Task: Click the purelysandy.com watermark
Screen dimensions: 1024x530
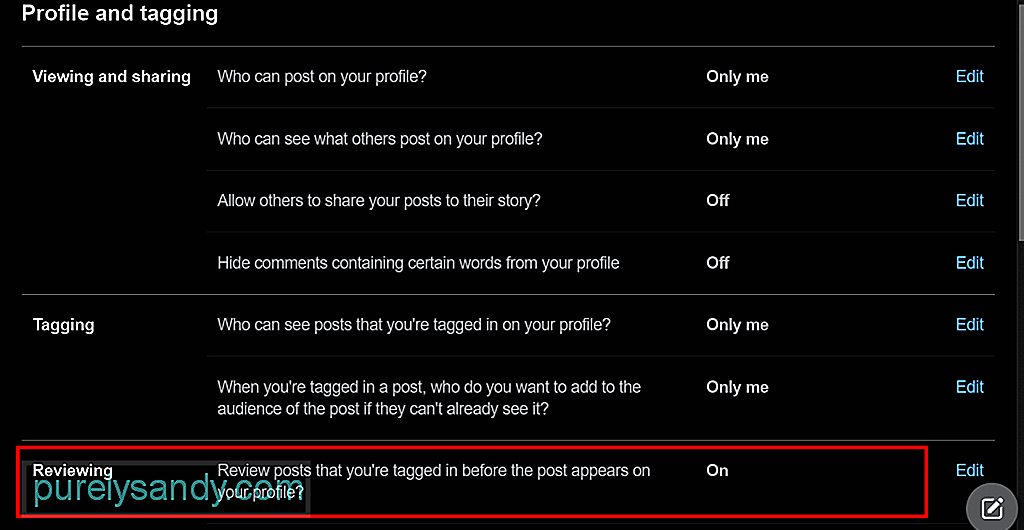Action: (x=168, y=490)
